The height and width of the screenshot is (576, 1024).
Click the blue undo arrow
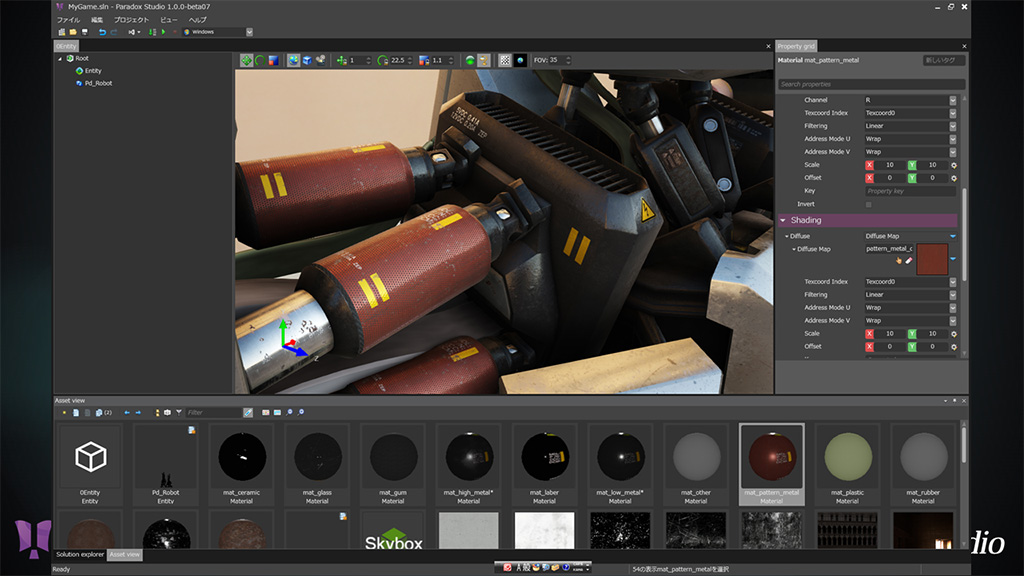tap(102, 32)
